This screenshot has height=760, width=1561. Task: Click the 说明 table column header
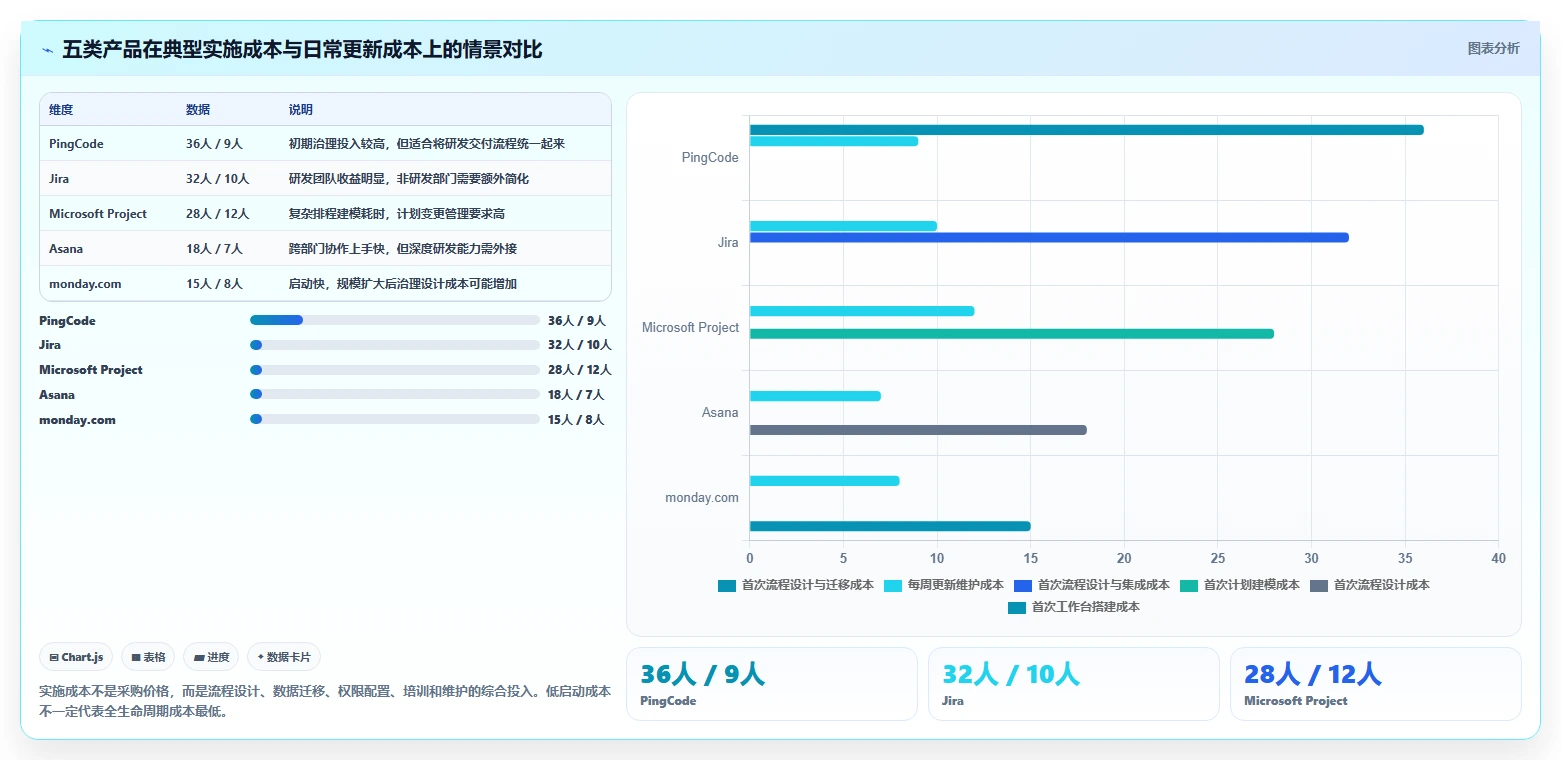click(301, 110)
